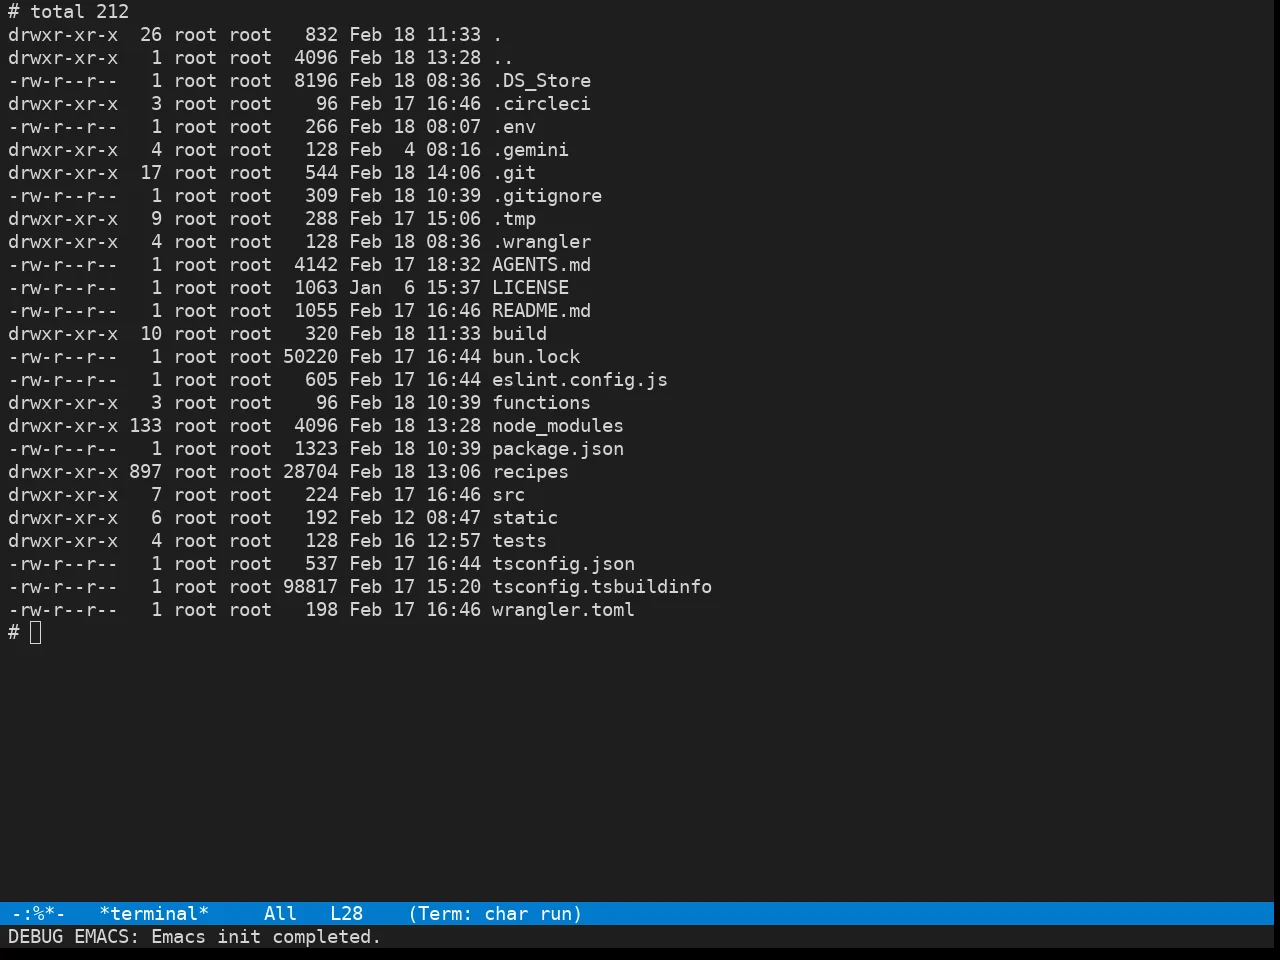Click the -:%*- buffer status flags

(38, 914)
